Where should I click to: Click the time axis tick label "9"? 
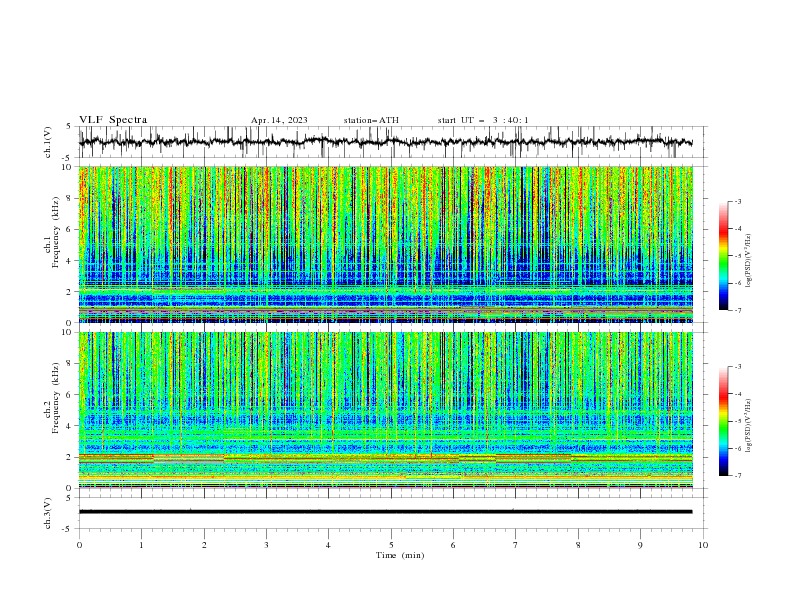click(640, 545)
